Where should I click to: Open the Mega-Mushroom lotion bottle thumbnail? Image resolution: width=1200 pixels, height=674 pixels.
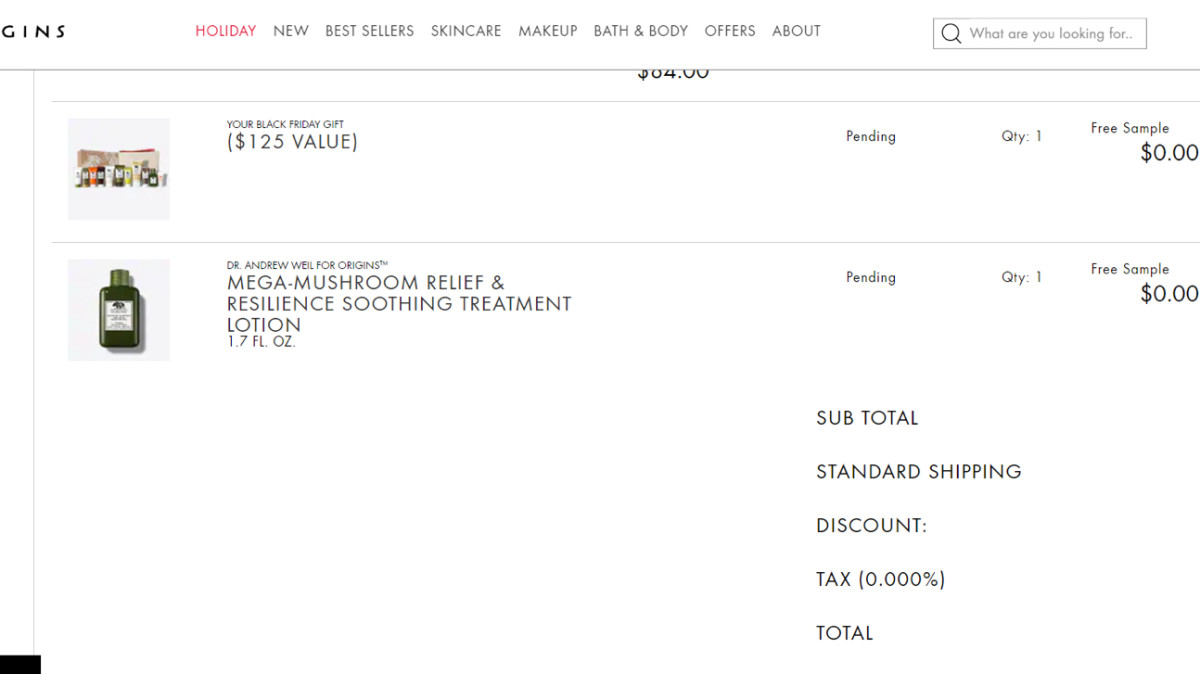pos(119,310)
